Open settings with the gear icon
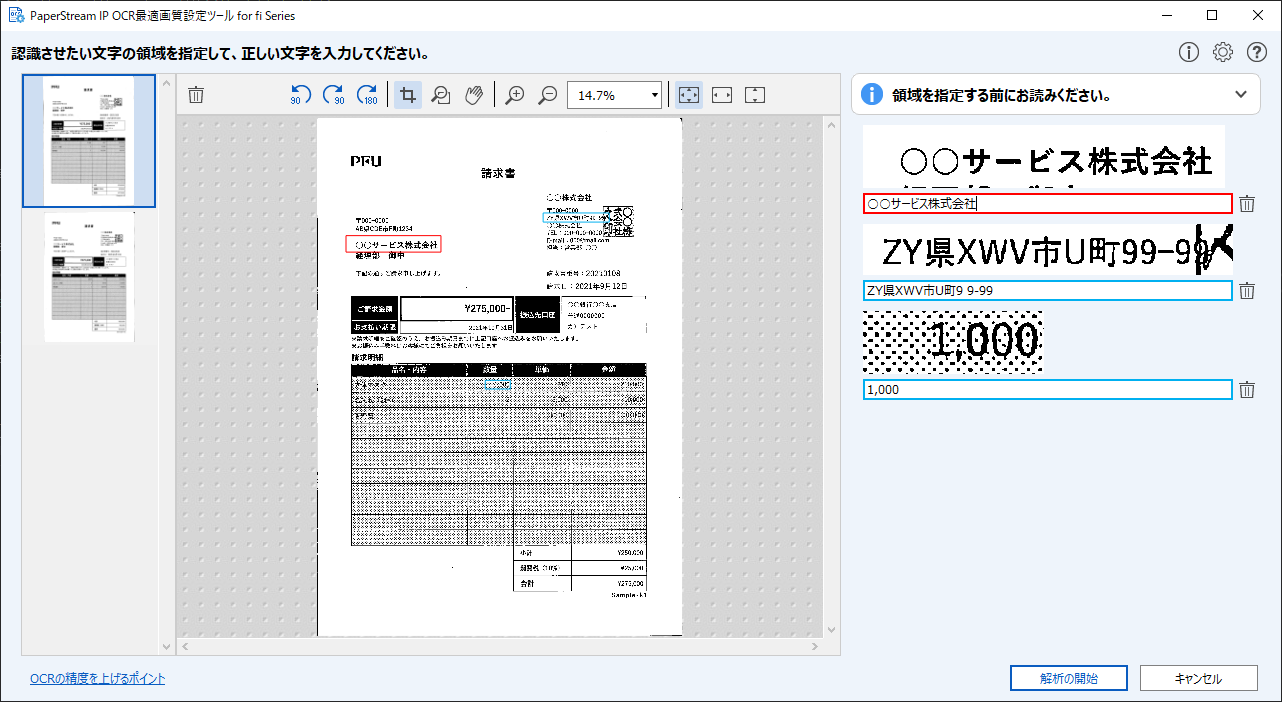This screenshot has height=702, width=1282. [x=1223, y=52]
